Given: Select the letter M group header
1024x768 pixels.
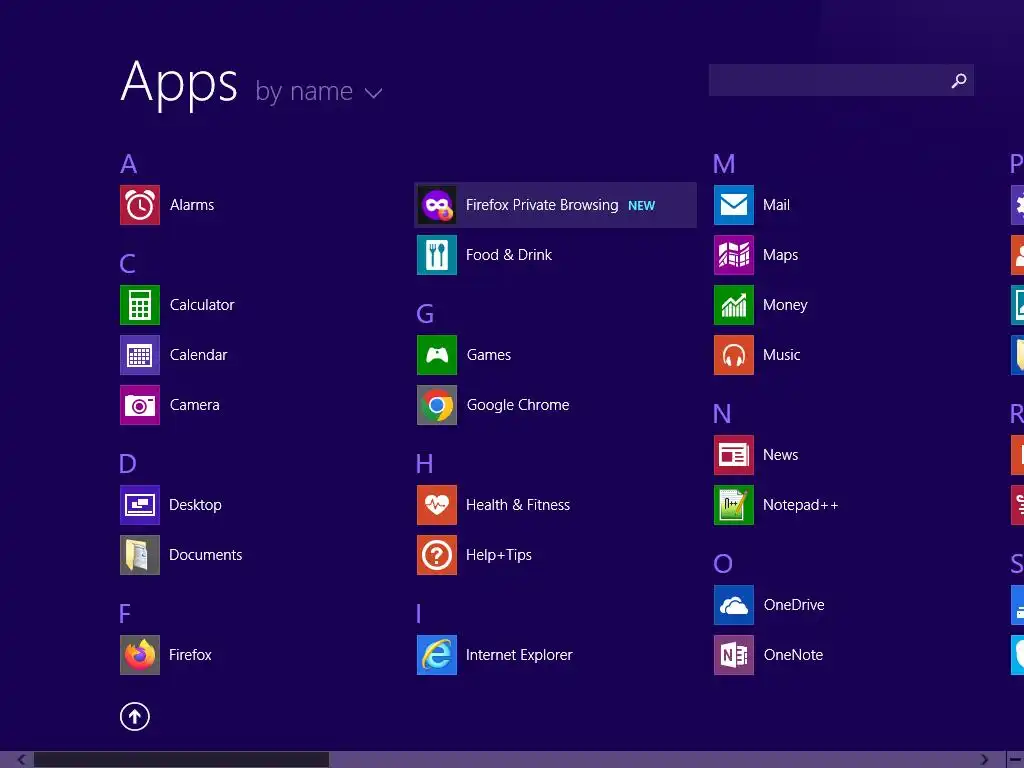Looking at the screenshot, I should [x=724, y=164].
